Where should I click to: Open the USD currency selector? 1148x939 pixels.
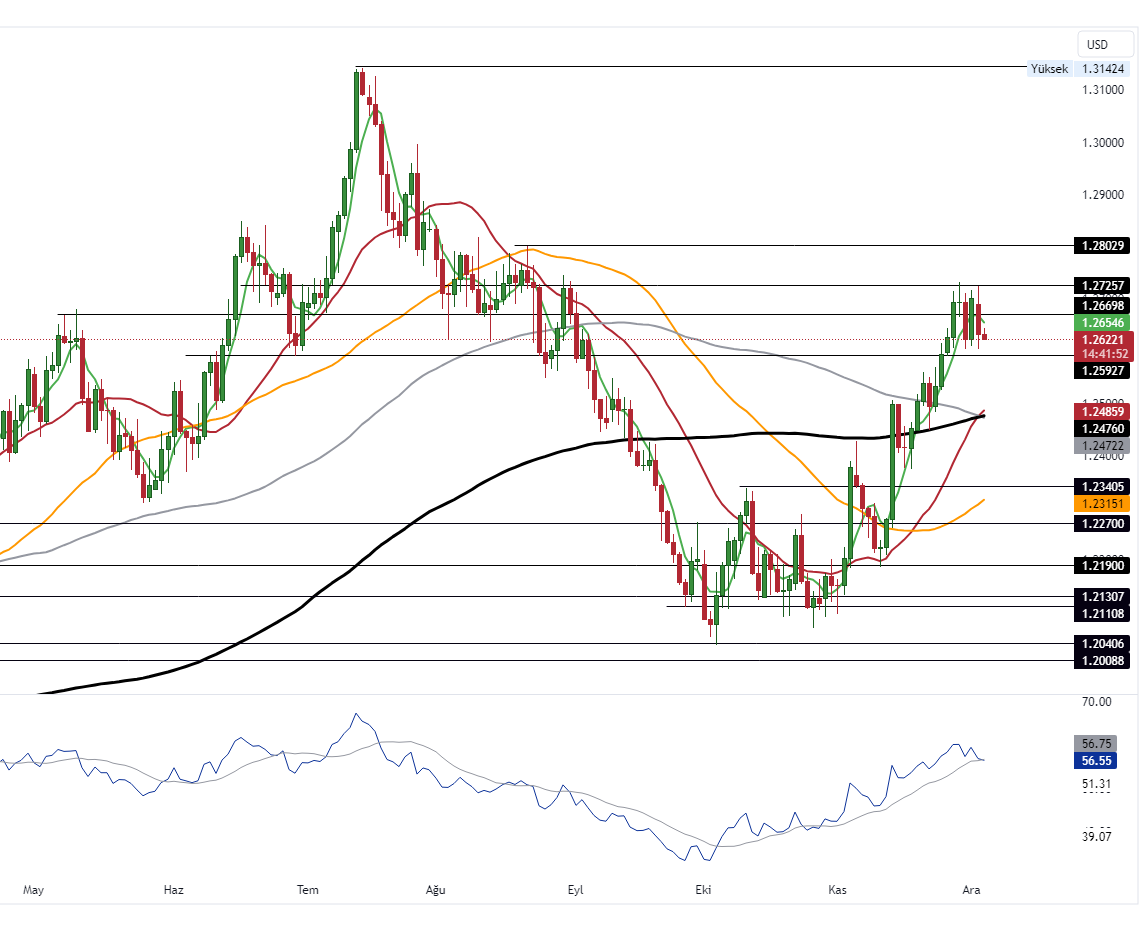1097,44
